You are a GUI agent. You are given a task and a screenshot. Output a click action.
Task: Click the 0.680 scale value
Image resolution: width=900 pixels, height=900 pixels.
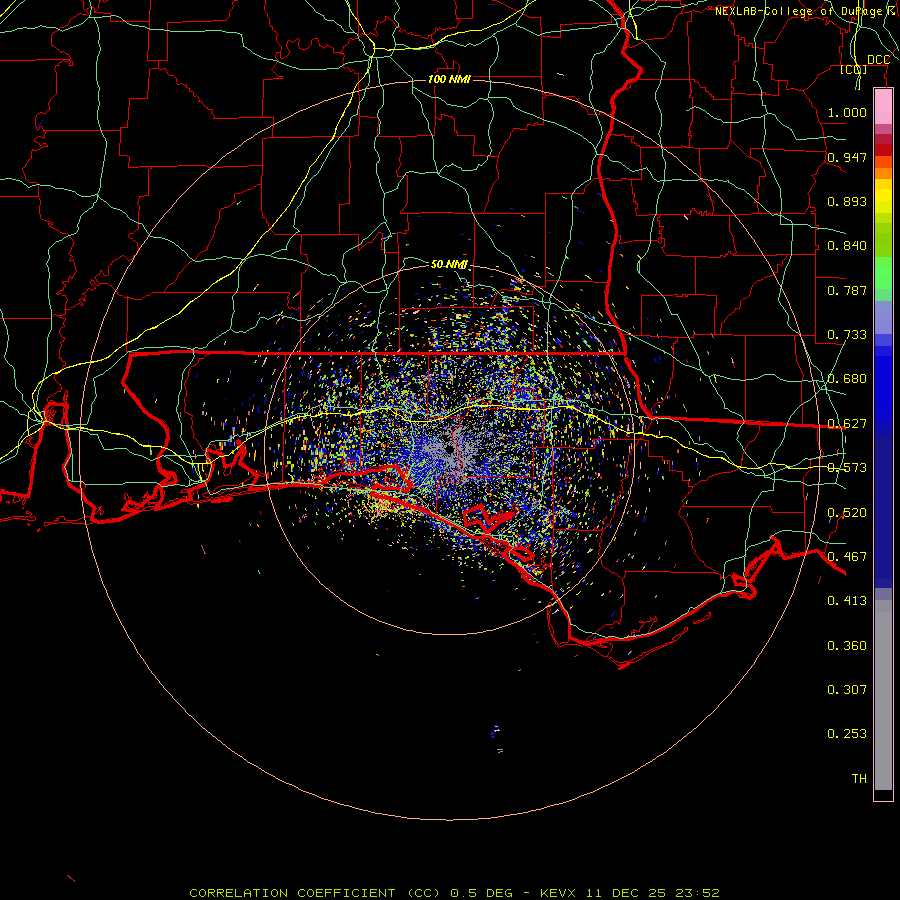point(847,379)
